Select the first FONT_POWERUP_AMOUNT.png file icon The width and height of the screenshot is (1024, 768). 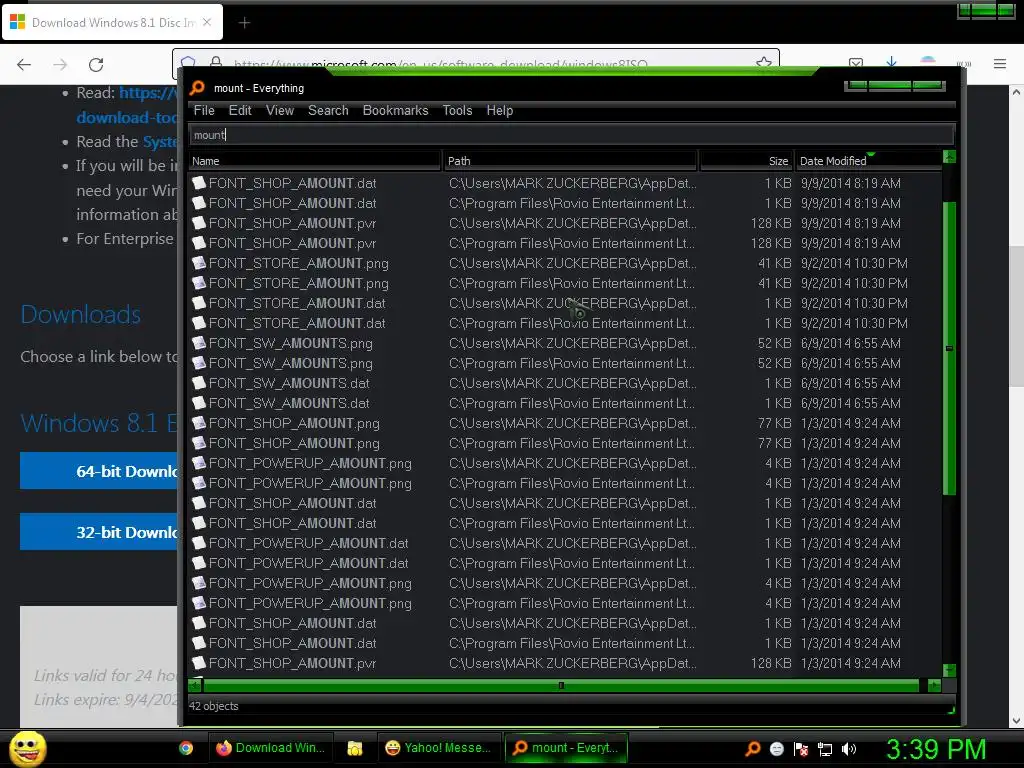[x=199, y=463]
